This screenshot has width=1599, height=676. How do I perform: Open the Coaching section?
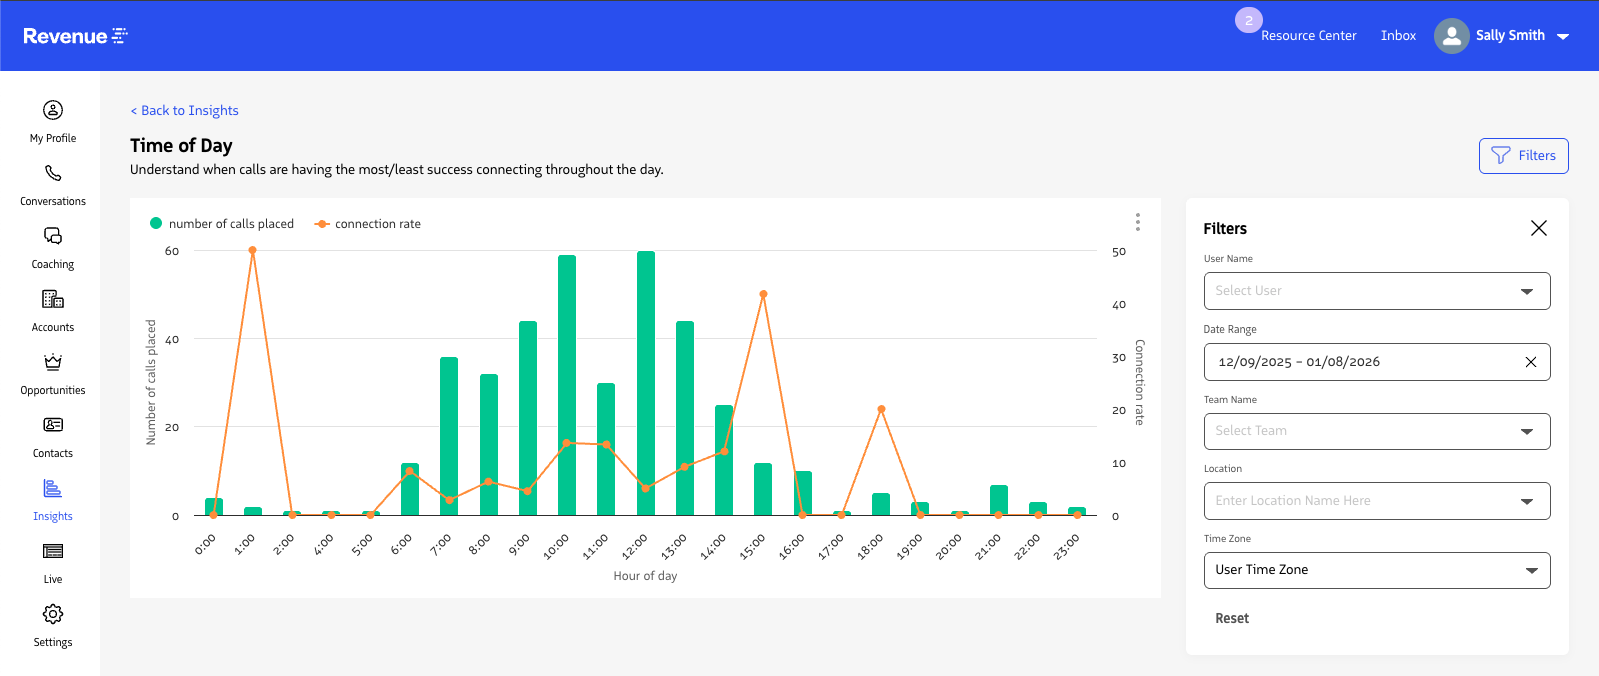[53, 237]
